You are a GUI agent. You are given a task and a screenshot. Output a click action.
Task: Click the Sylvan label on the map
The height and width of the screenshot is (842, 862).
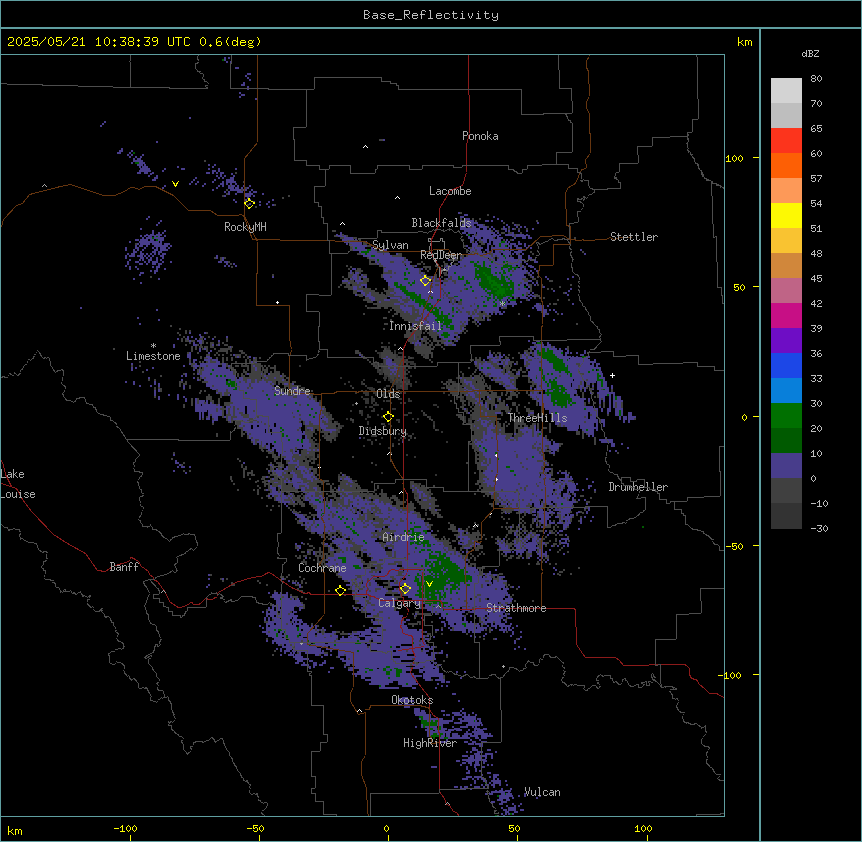point(390,245)
